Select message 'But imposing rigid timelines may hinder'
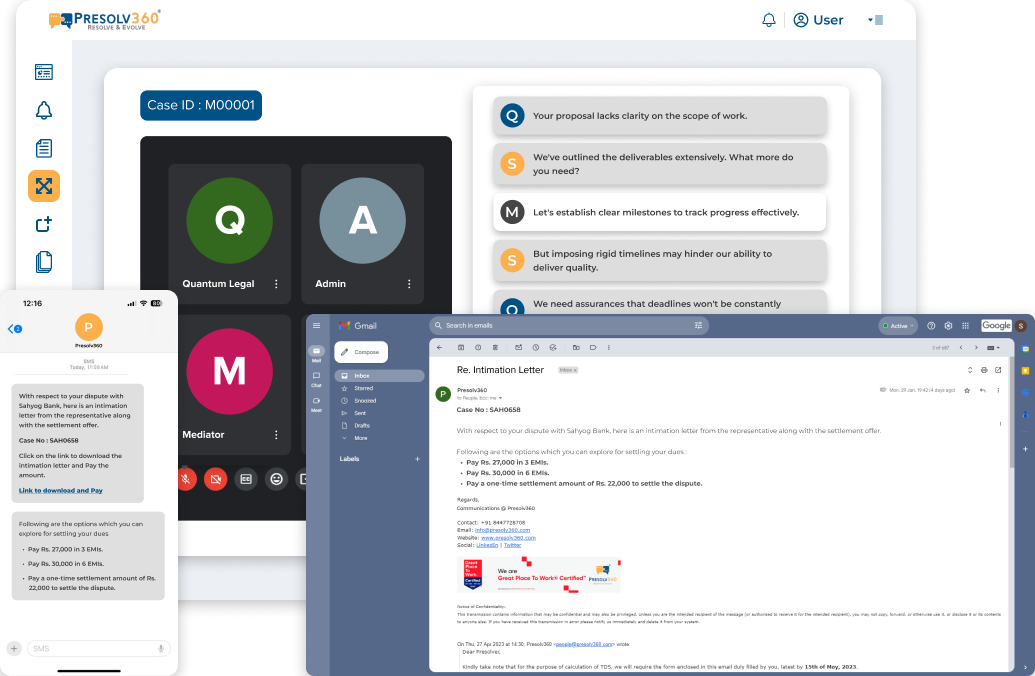Viewport: 1035px width, 676px height. [x=660, y=261]
